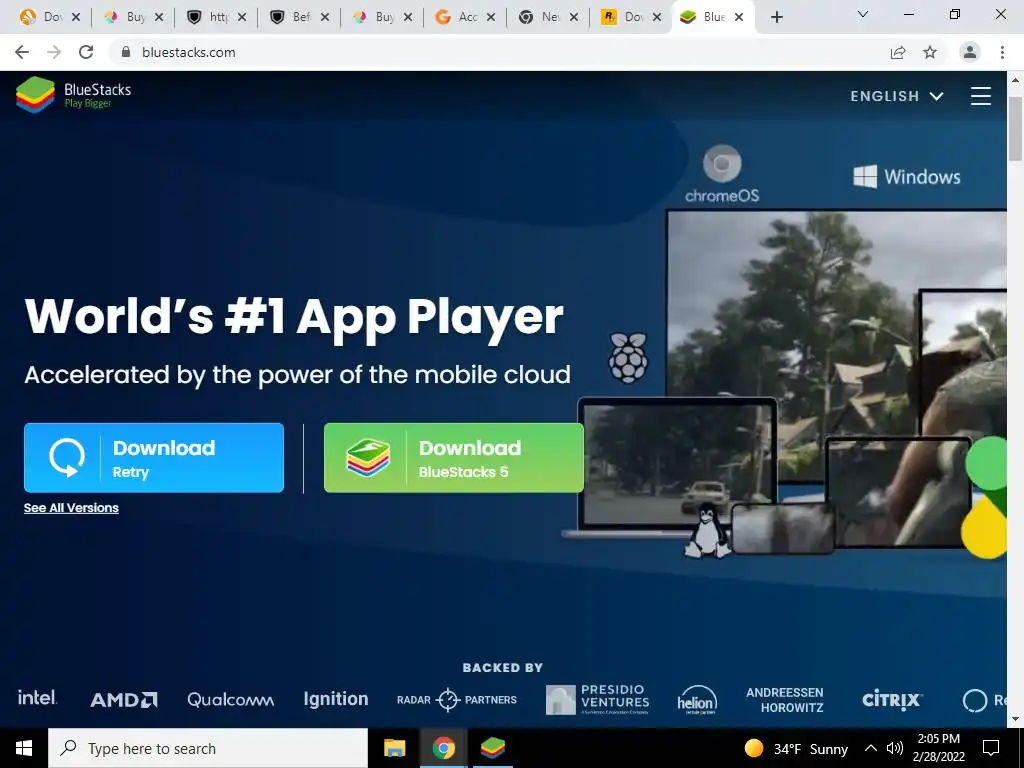Click the browser forward arrow
1024x768 pixels.
54,52
